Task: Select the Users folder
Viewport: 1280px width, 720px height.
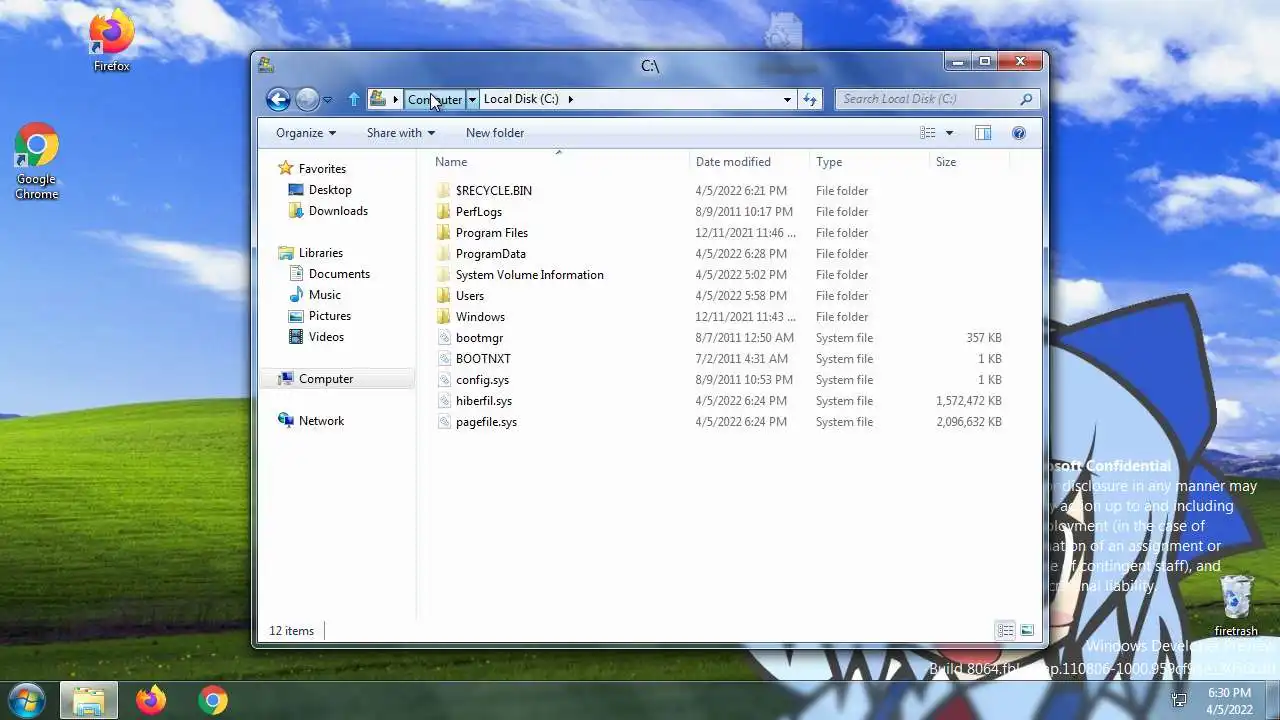Action: pyautogui.click(x=469, y=296)
